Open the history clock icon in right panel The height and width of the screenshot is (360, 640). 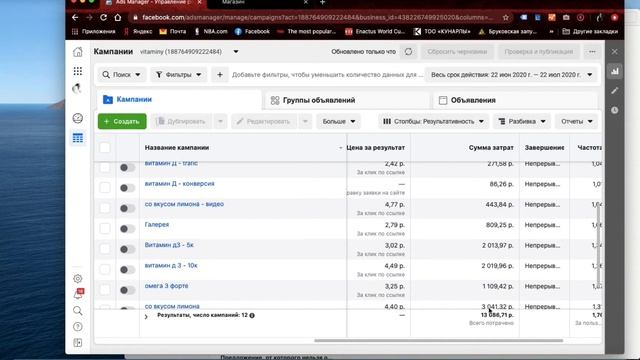[615, 110]
